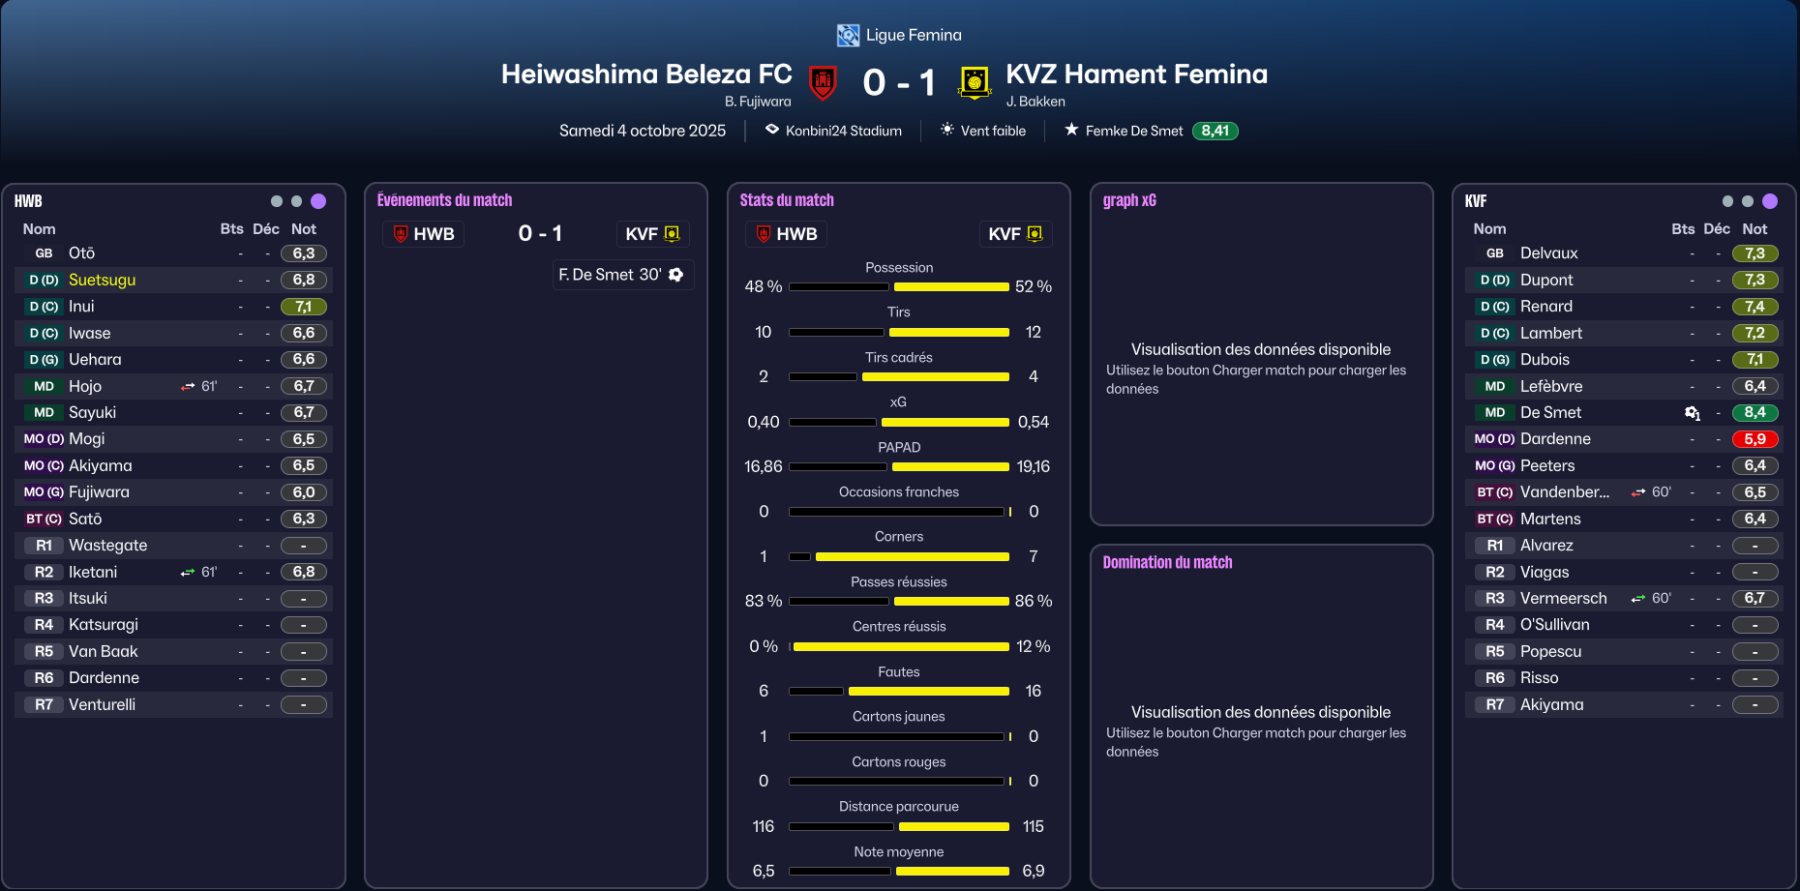Open manager J. Bakken's profile
The image size is (1800, 891).
tap(1035, 101)
